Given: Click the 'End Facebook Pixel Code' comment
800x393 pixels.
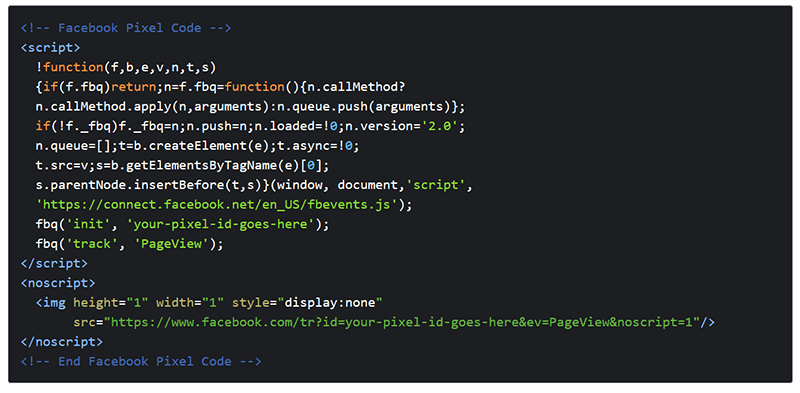Looking at the screenshot, I should click(141, 362).
